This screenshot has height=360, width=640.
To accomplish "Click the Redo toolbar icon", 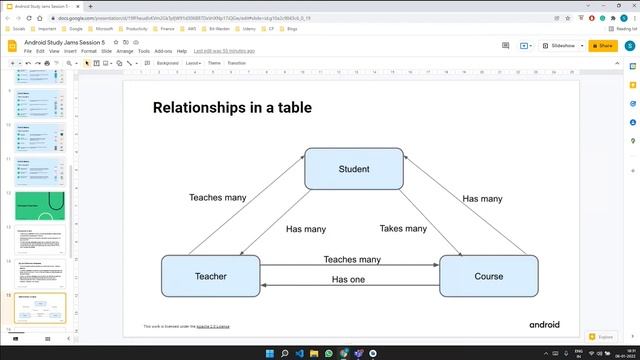I will 38,63.
